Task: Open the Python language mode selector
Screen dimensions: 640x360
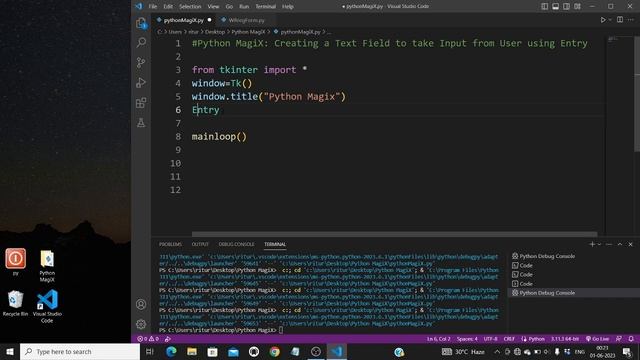Action: 533,339
